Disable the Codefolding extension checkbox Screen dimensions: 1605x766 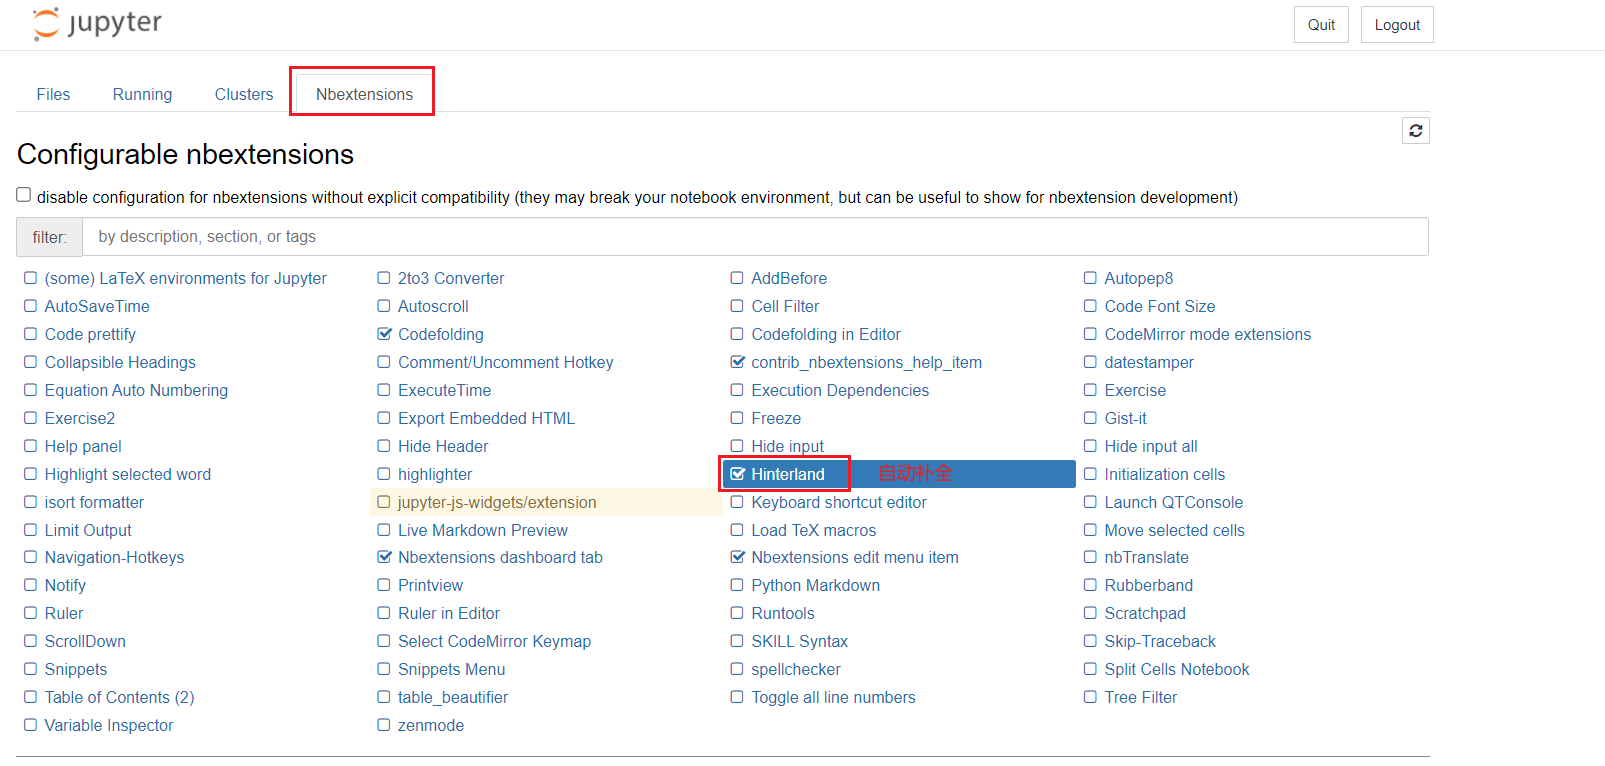[x=384, y=334]
